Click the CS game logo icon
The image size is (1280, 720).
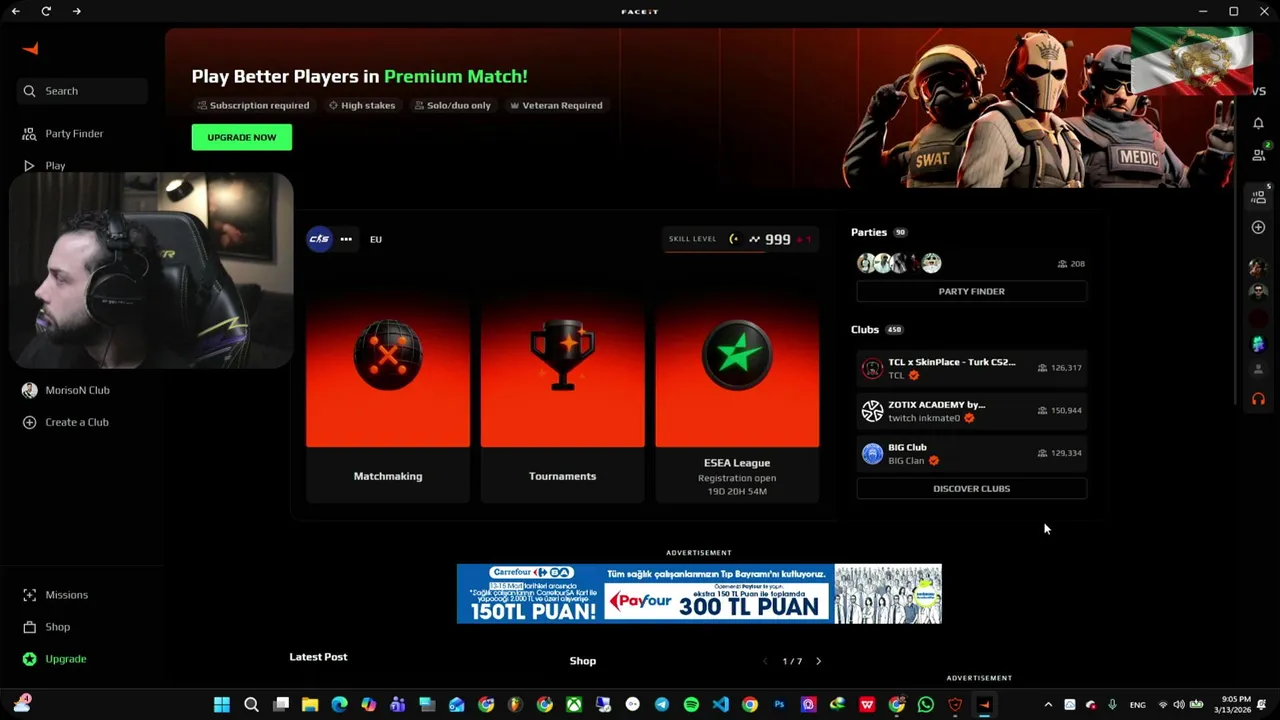[319, 239]
